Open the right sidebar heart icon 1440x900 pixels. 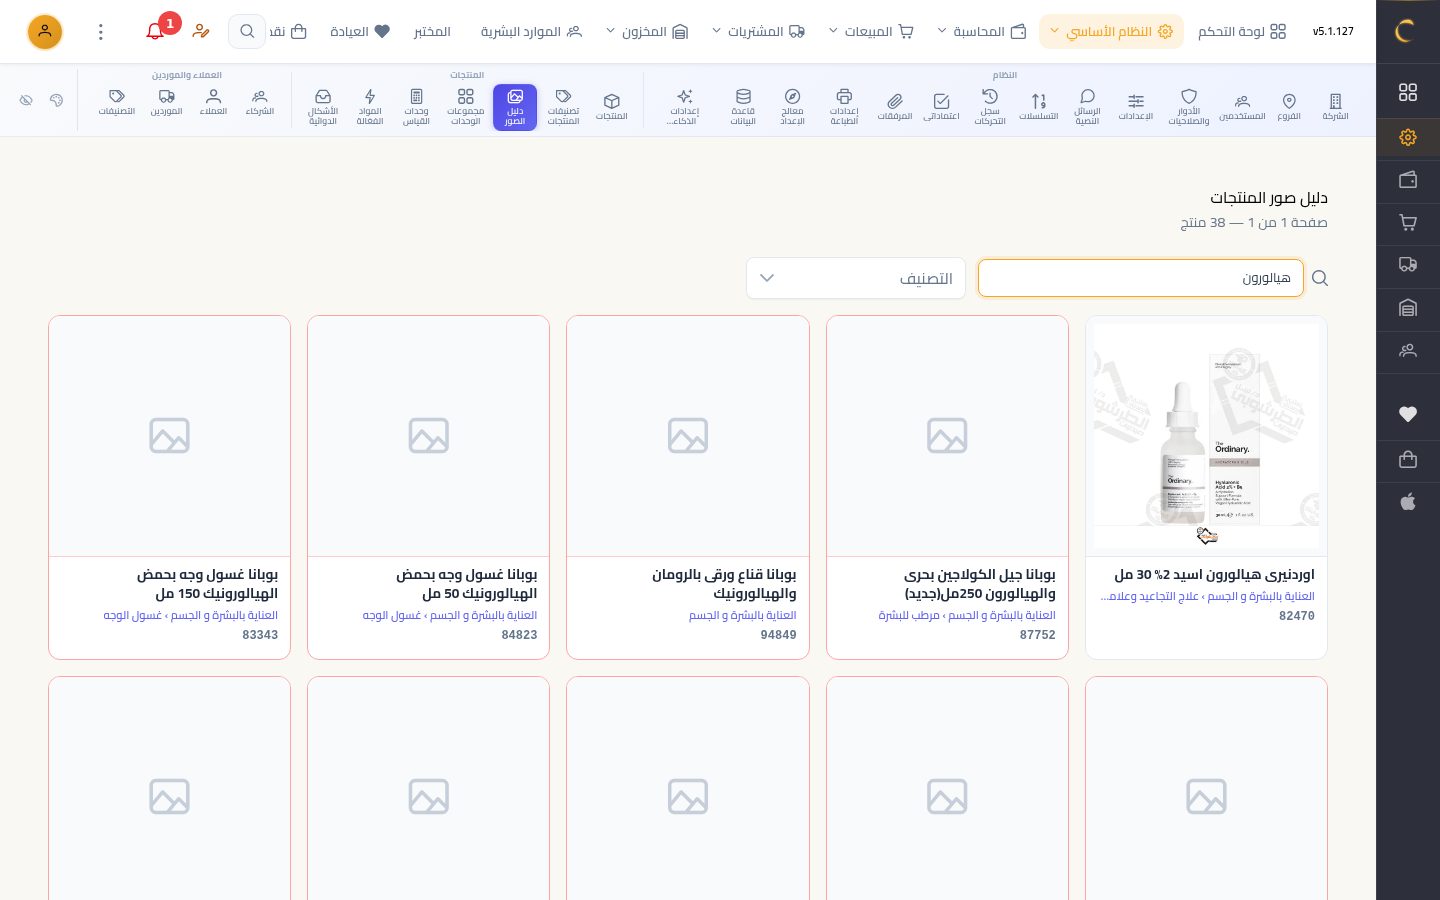(x=1408, y=414)
